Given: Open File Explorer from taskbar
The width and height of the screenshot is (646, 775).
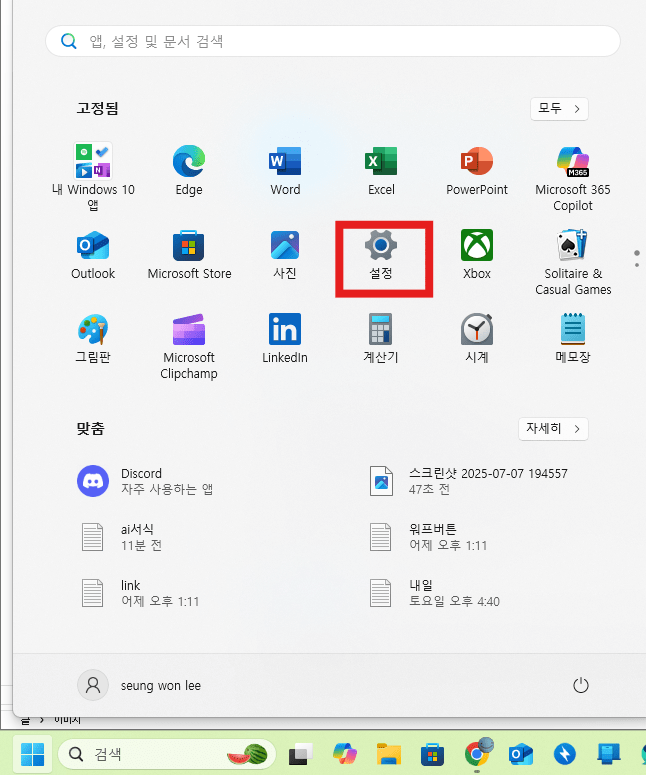Looking at the screenshot, I should (x=388, y=754).
